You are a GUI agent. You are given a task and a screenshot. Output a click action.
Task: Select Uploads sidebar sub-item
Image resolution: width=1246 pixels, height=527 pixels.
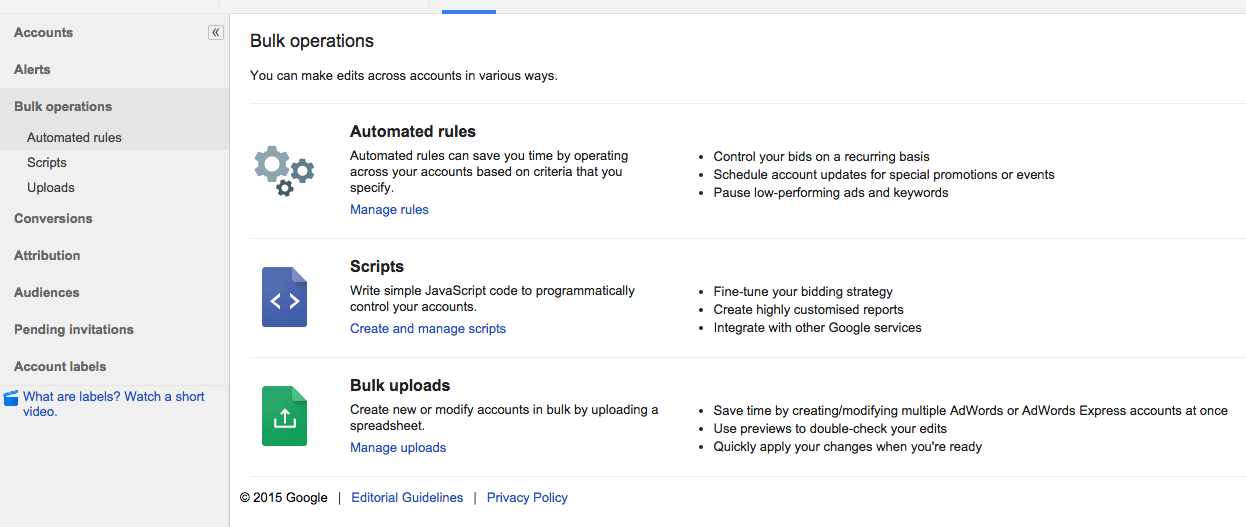pos(51,187)
